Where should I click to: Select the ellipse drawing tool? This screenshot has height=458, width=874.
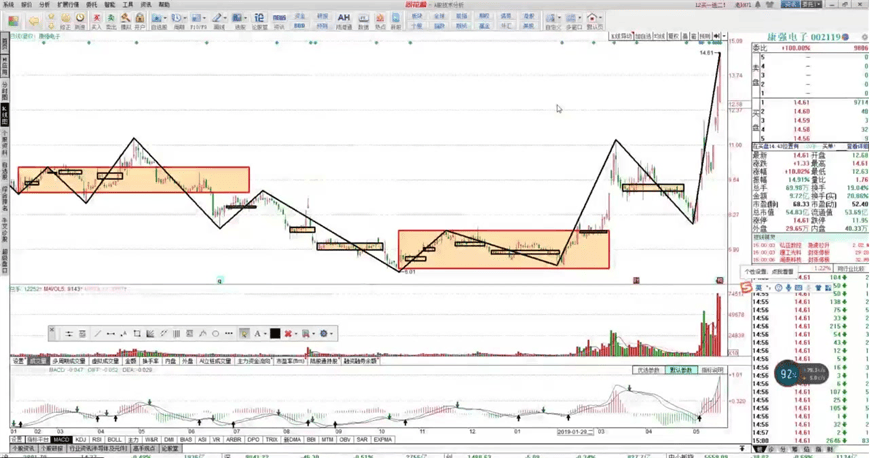tap(215, 333)
